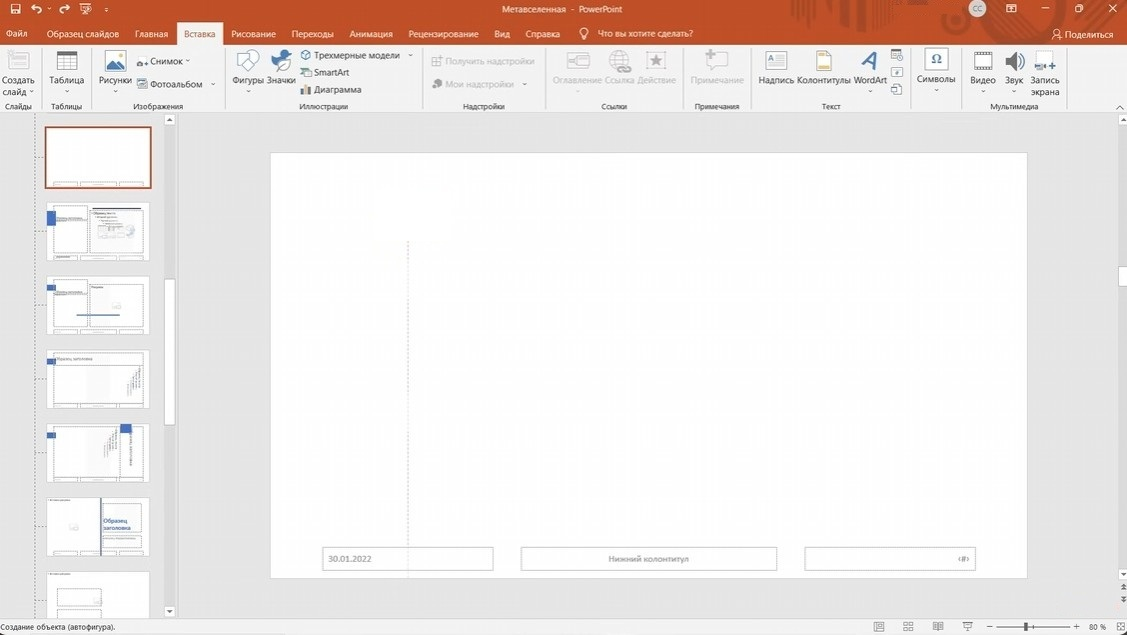
Task: Open the Переходы tab
Action: (312, 34)
